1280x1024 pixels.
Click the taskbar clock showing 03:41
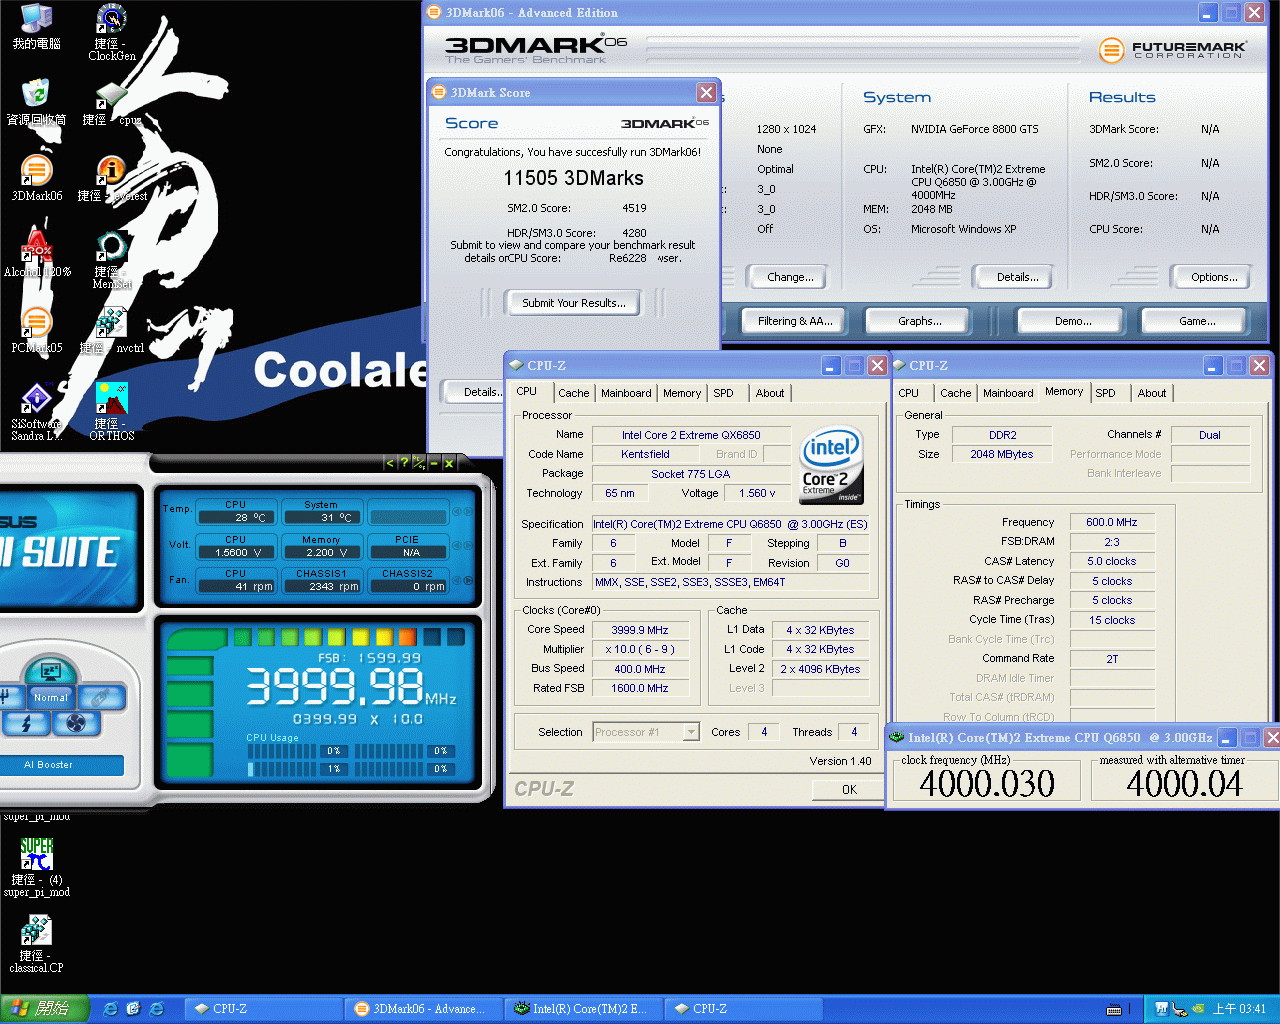(x=1240, y=1009)
